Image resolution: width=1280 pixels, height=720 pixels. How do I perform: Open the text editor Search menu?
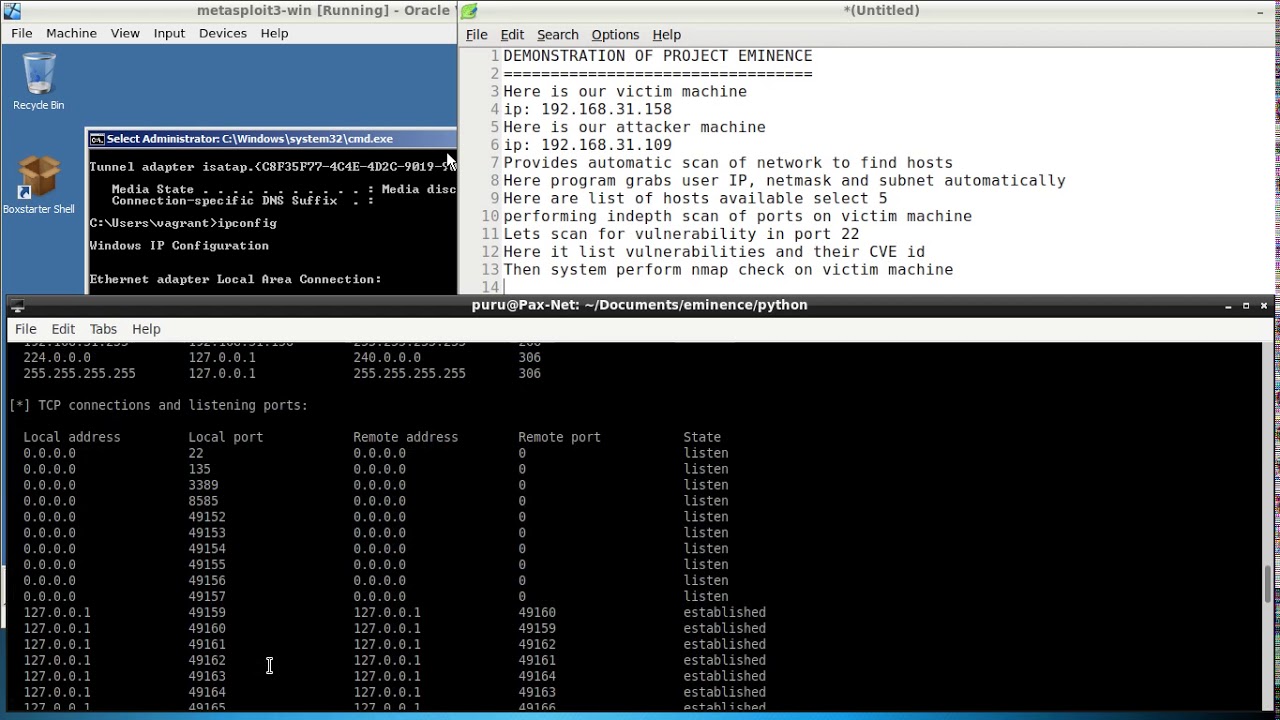click(x=557, y=34)
